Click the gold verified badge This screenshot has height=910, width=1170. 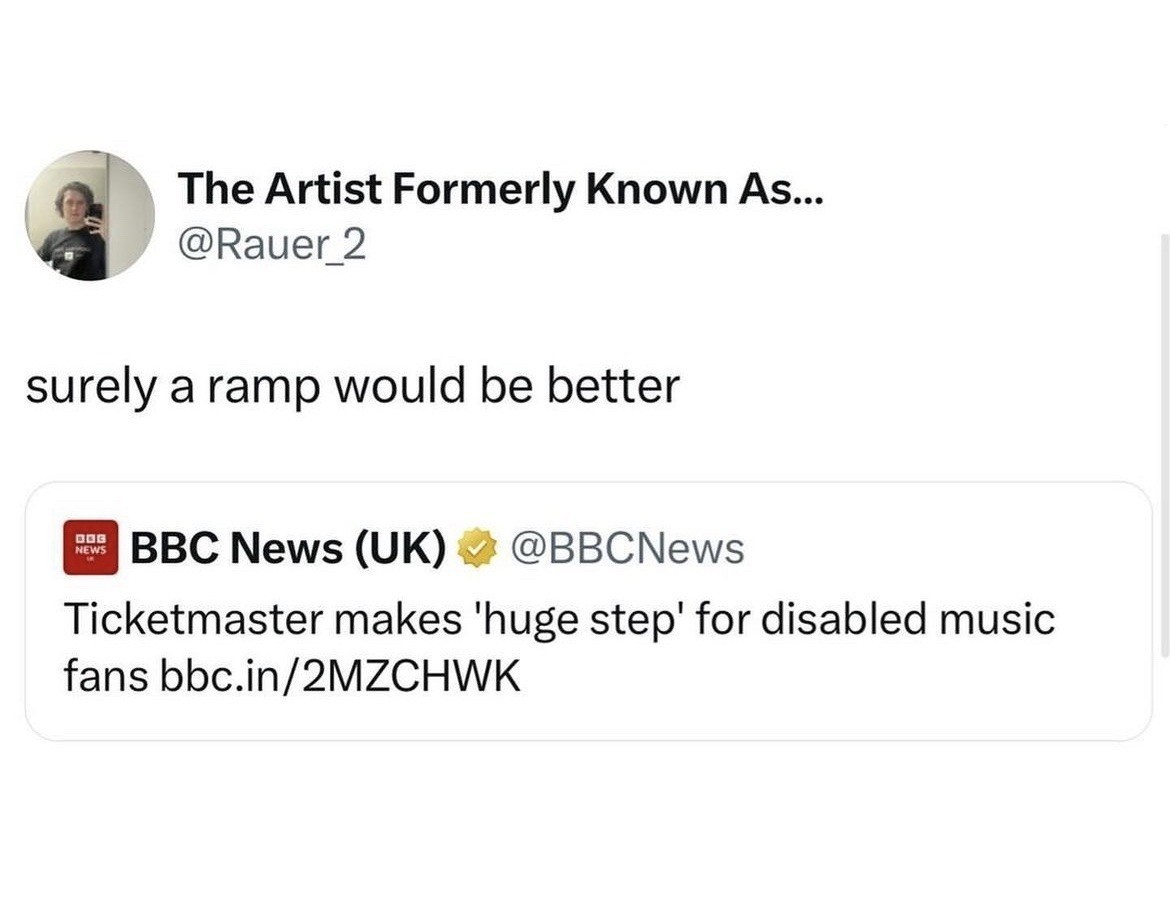click(477, 548)
